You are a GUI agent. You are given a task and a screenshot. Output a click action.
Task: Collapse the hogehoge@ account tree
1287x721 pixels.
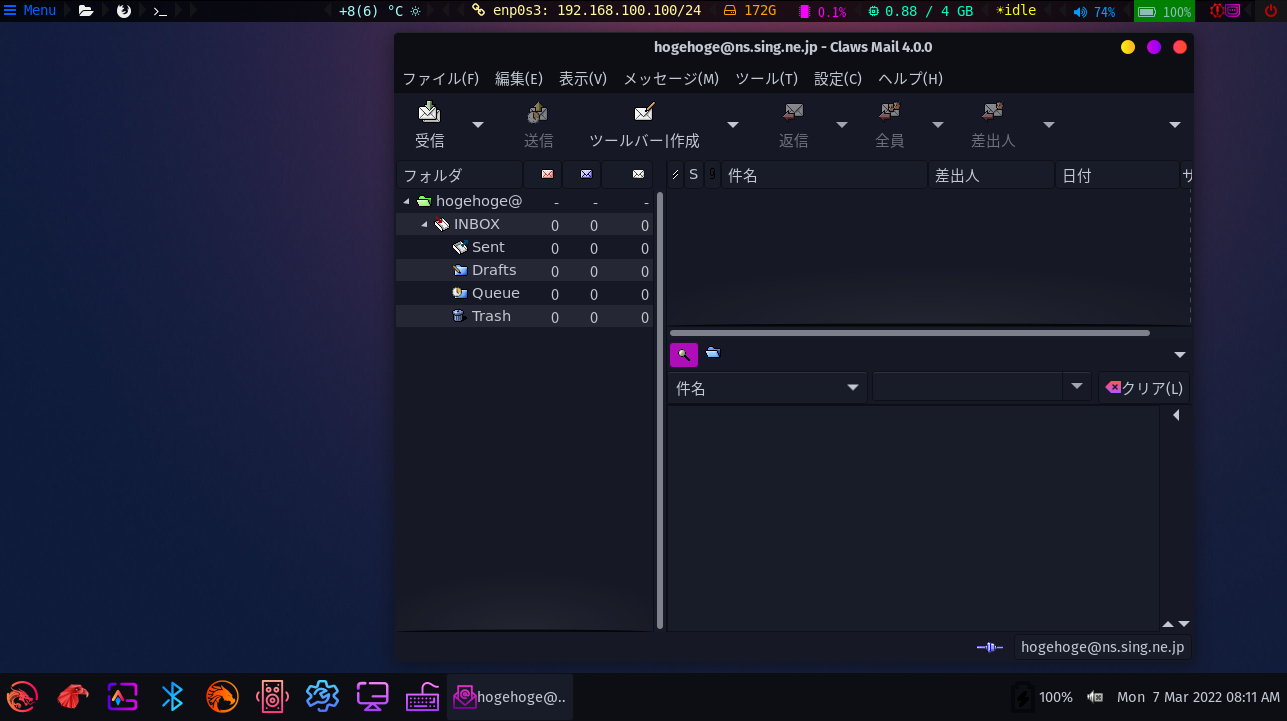point(406,201)
